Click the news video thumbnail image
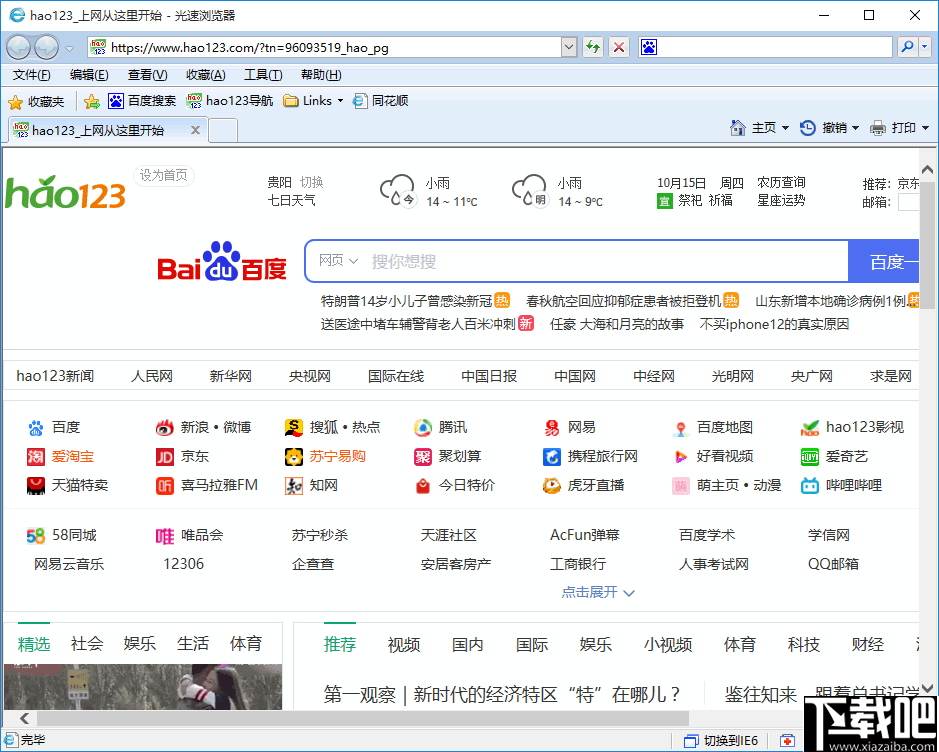The height and width of the screenshot is (752, 939). point(143,687)
